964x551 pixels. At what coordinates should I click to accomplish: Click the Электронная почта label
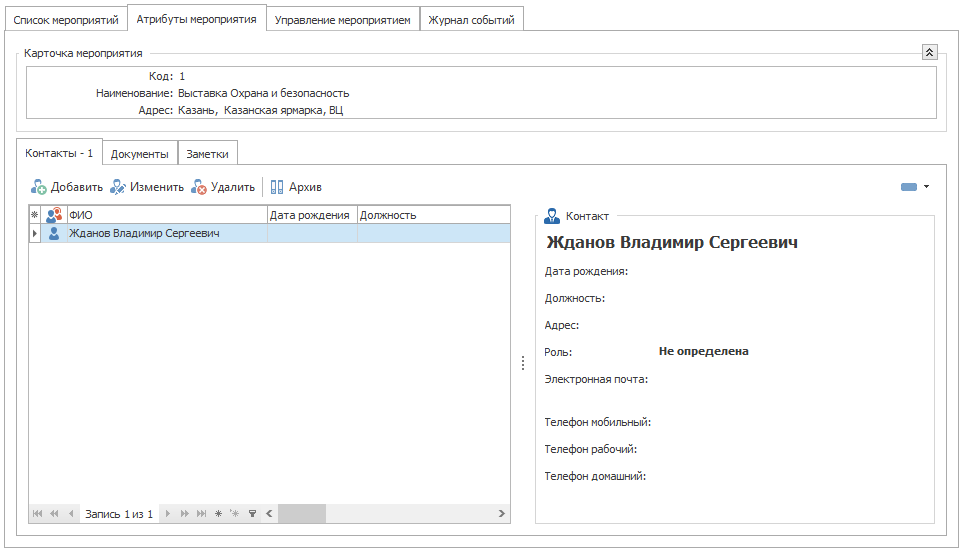point(596,379)
